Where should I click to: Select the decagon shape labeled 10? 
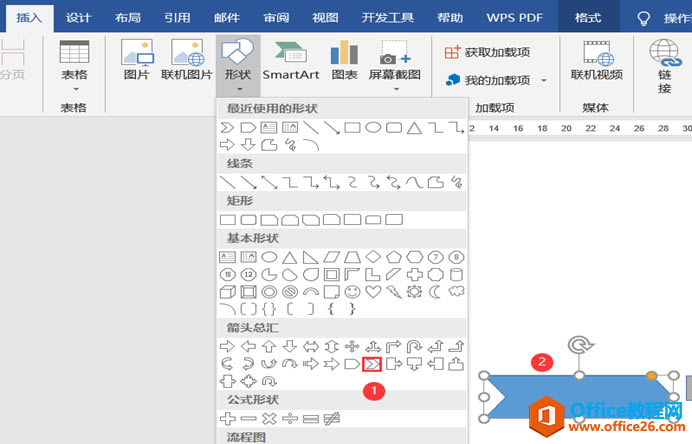tap(228, 275)
